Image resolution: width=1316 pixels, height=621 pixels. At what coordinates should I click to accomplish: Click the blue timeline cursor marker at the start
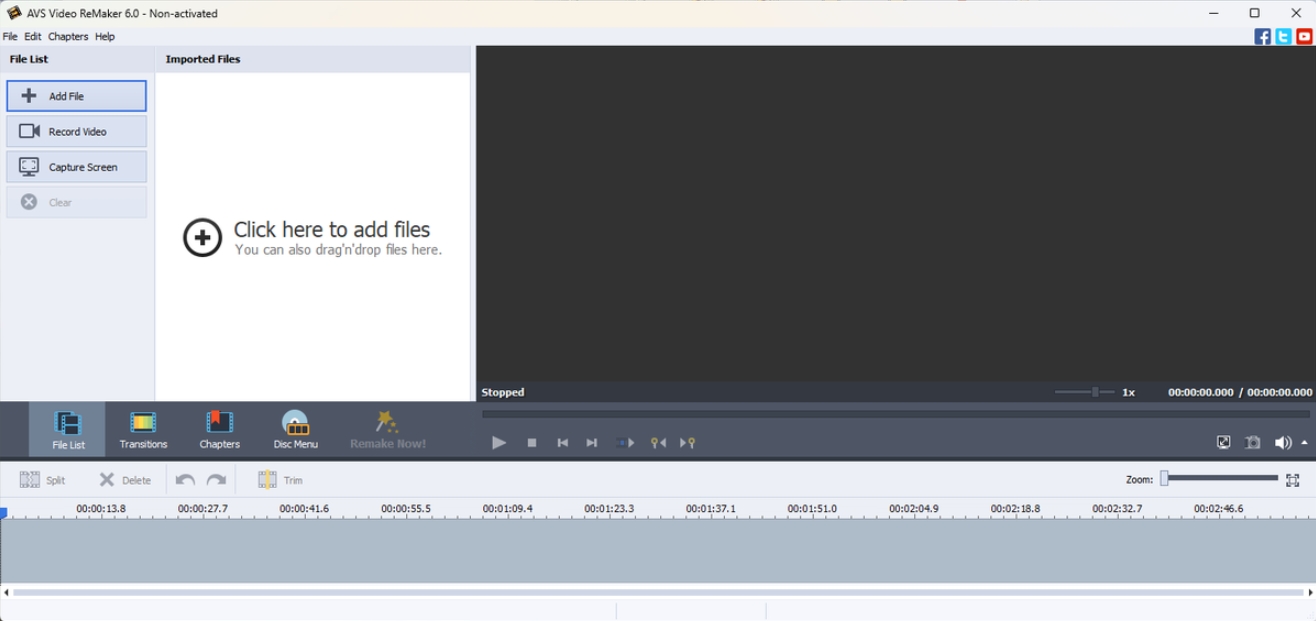pyautogui.click(x=4, y=513)
